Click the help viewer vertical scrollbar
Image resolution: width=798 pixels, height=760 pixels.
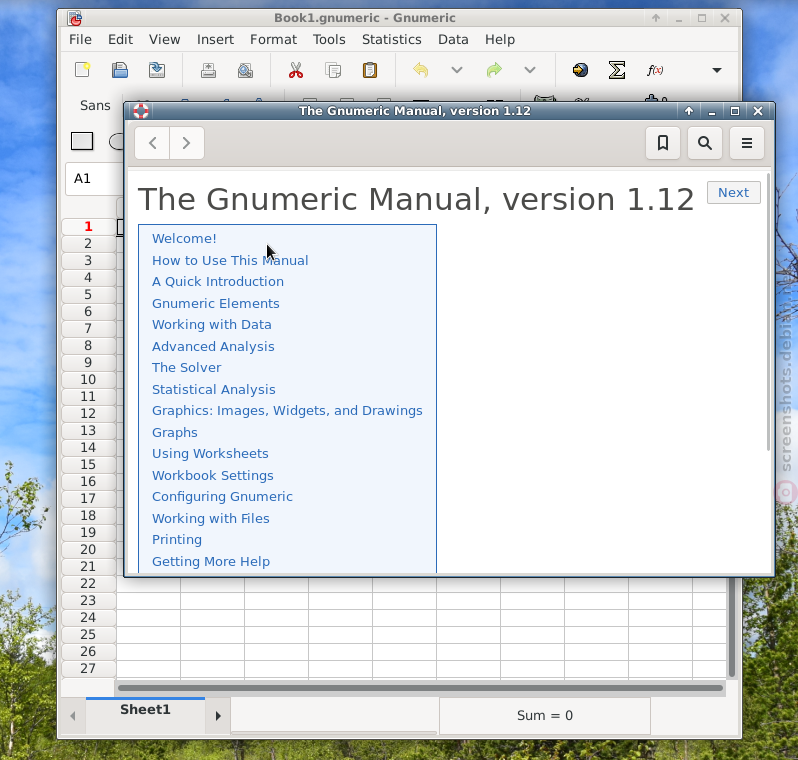[x=768, y=312]
